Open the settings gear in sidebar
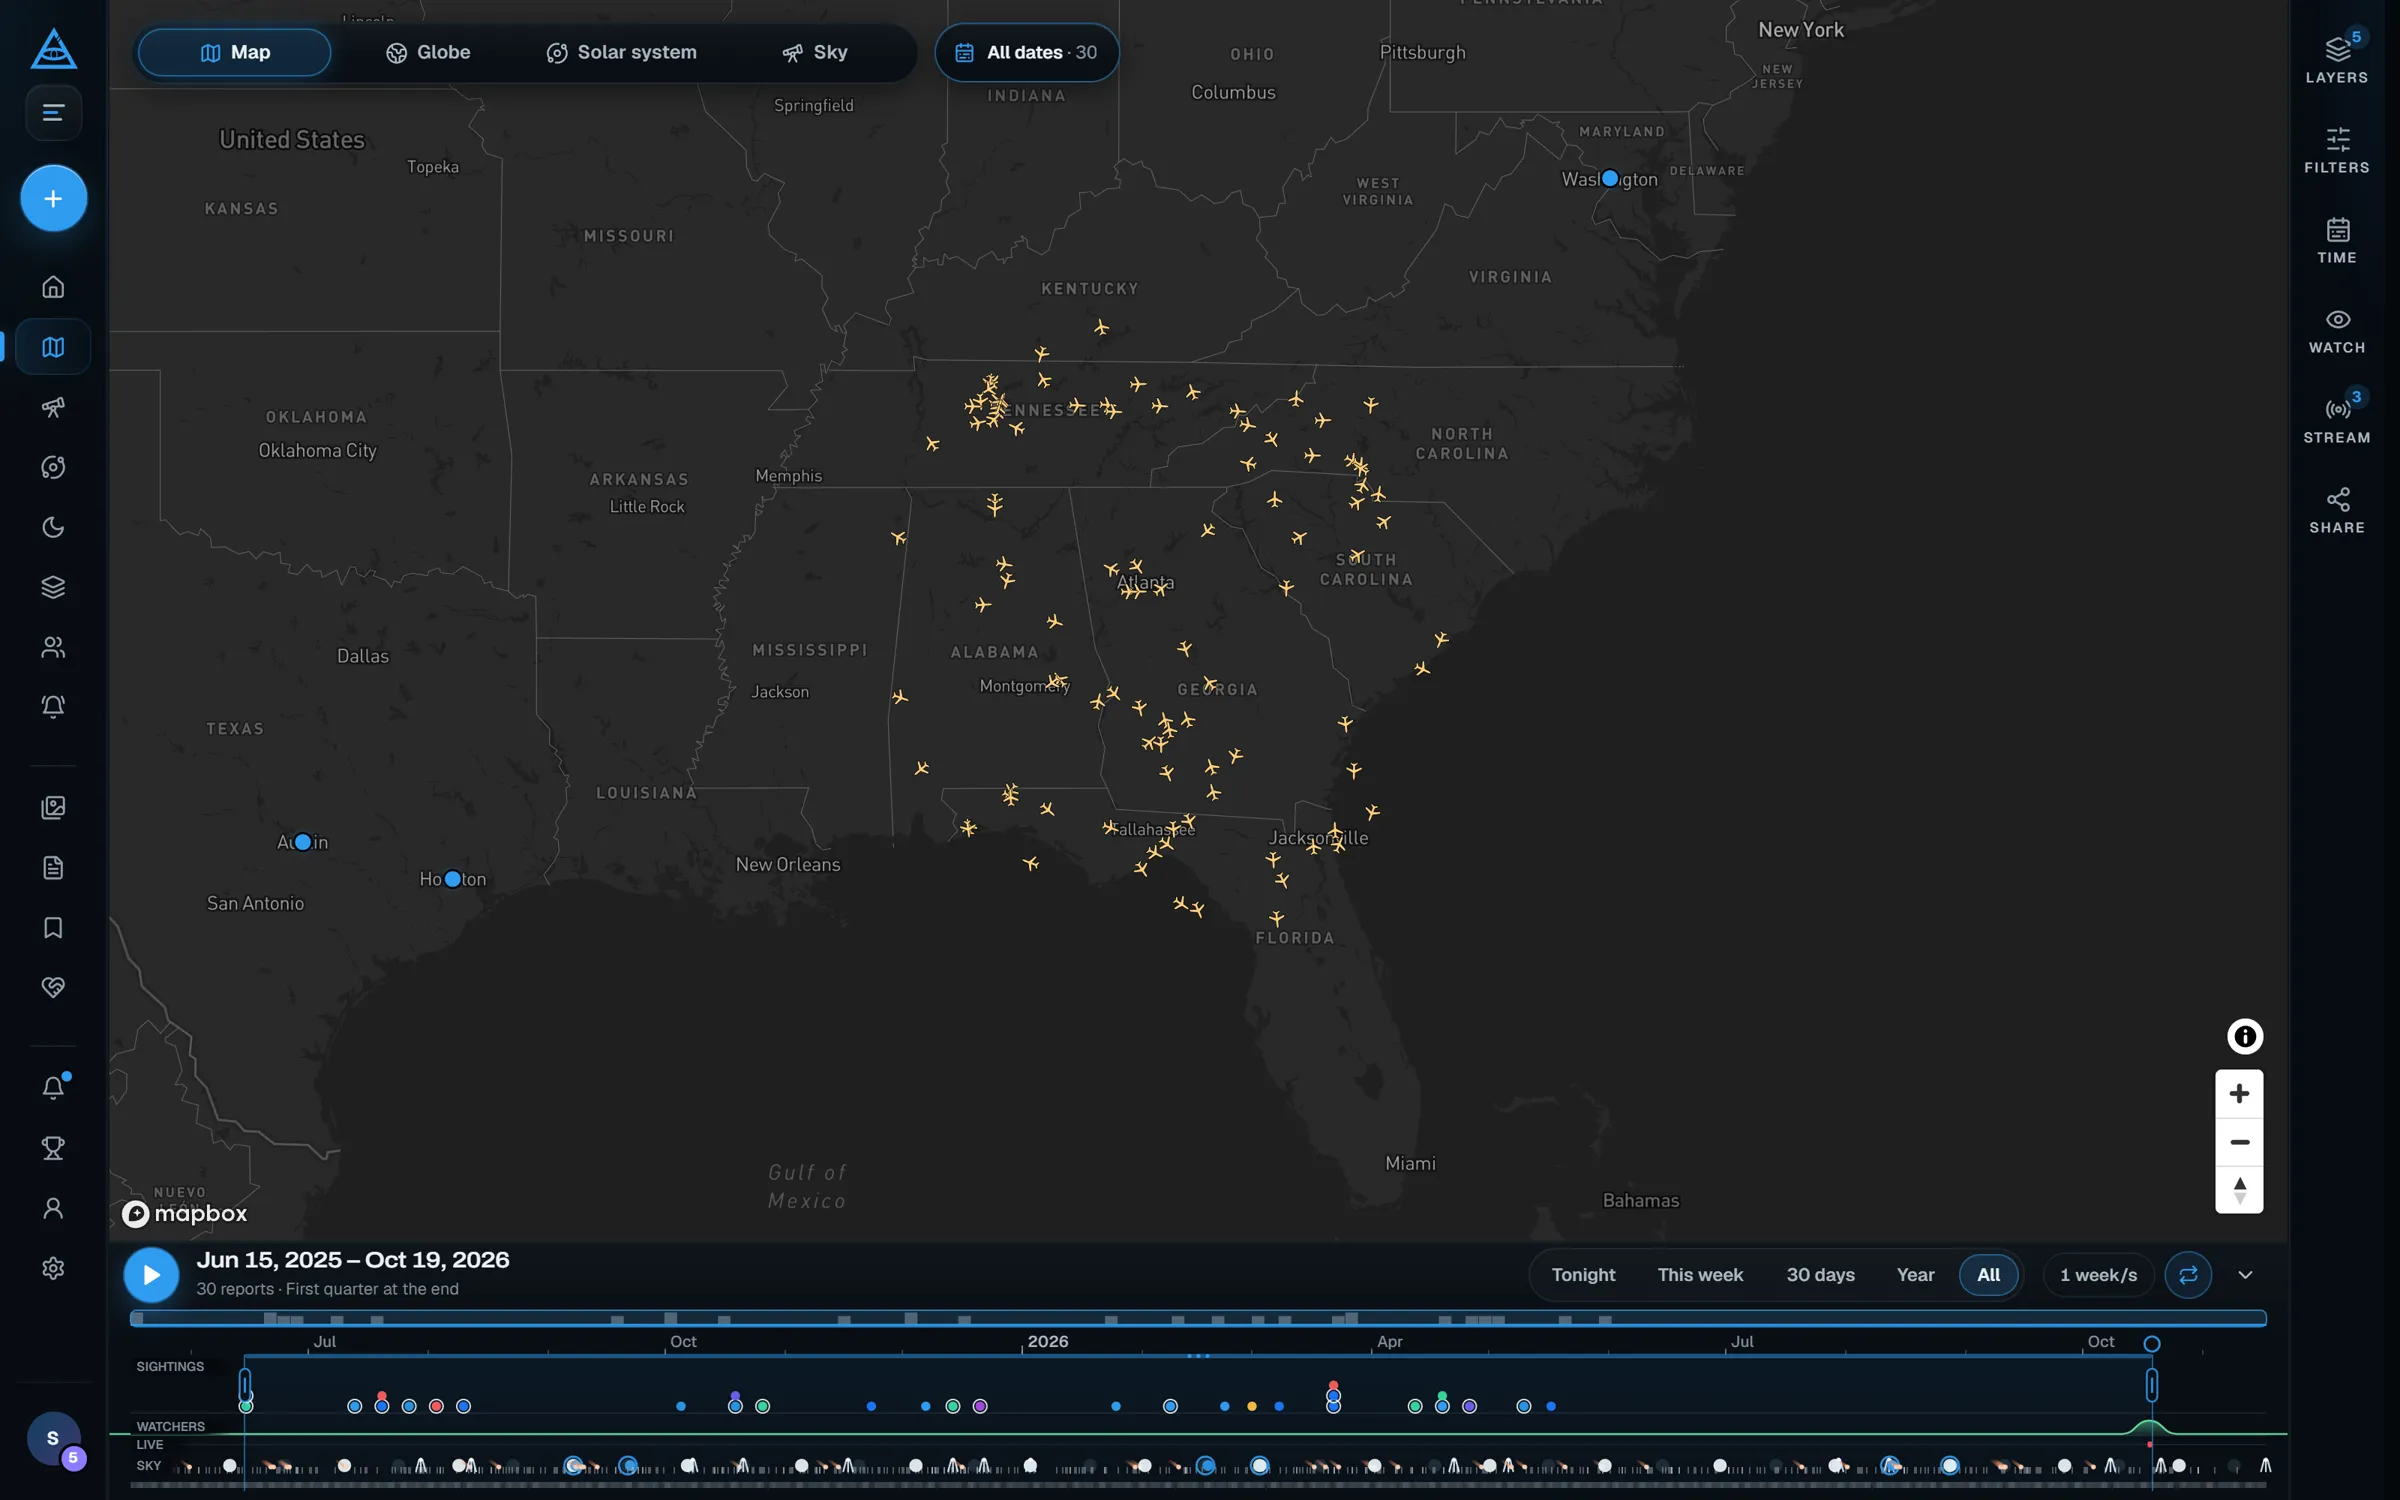 (53, 1268)
